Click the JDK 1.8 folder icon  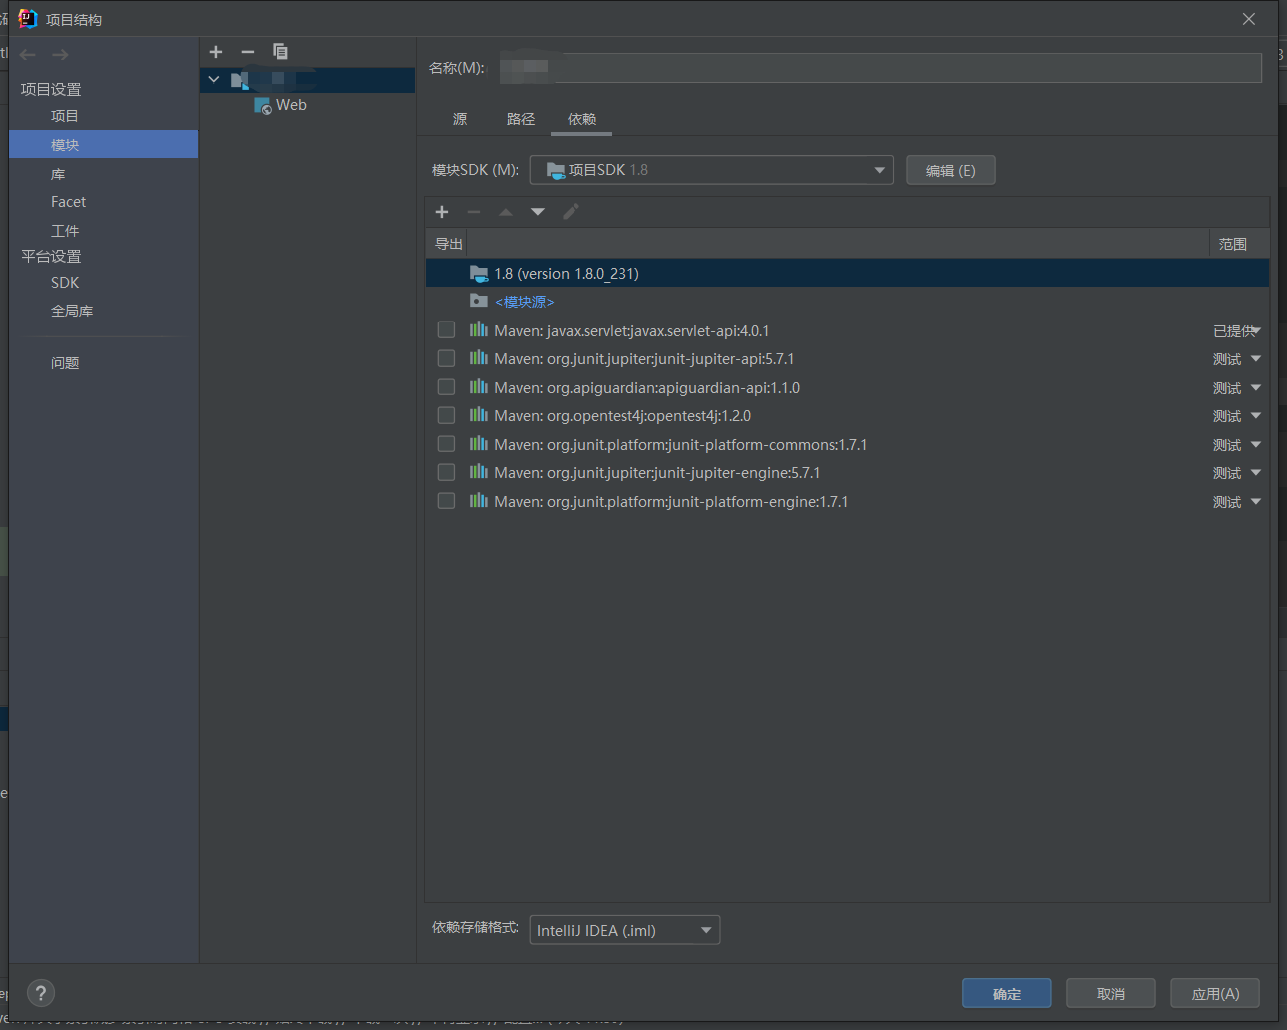point(479,273)
